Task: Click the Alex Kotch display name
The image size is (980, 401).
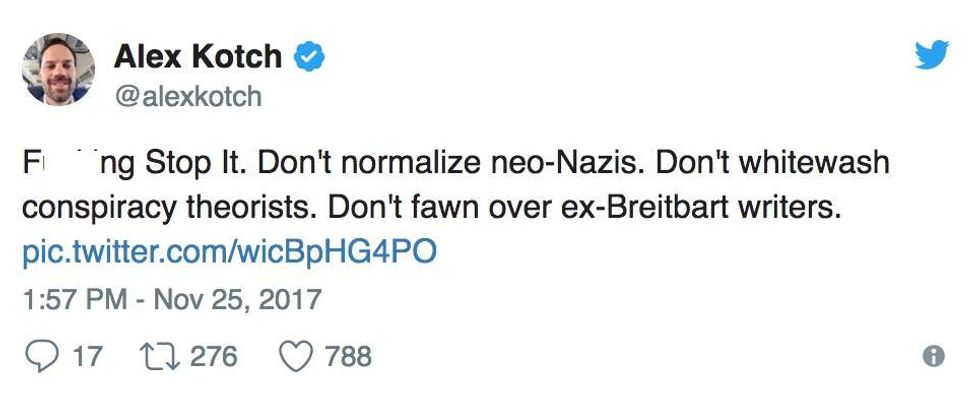Action: 198,57
